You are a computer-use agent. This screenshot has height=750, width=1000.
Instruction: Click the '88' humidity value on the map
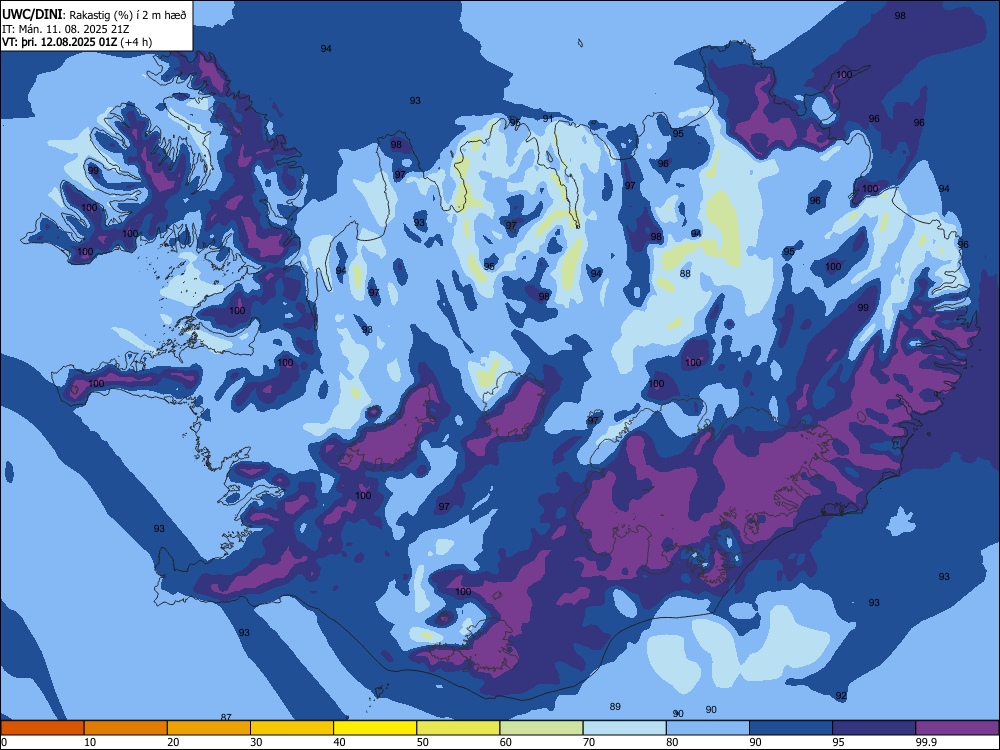click(x=685, y=274)
